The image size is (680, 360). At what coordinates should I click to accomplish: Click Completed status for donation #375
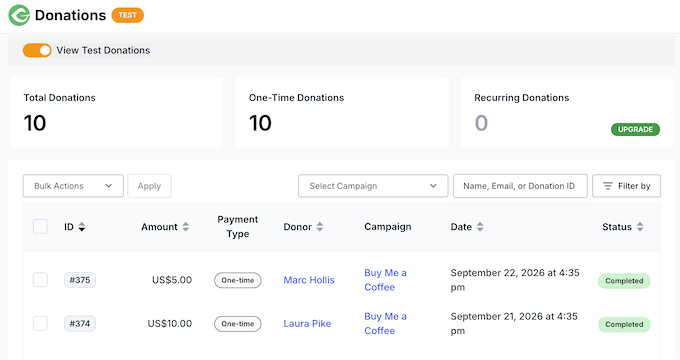point(624,281)
